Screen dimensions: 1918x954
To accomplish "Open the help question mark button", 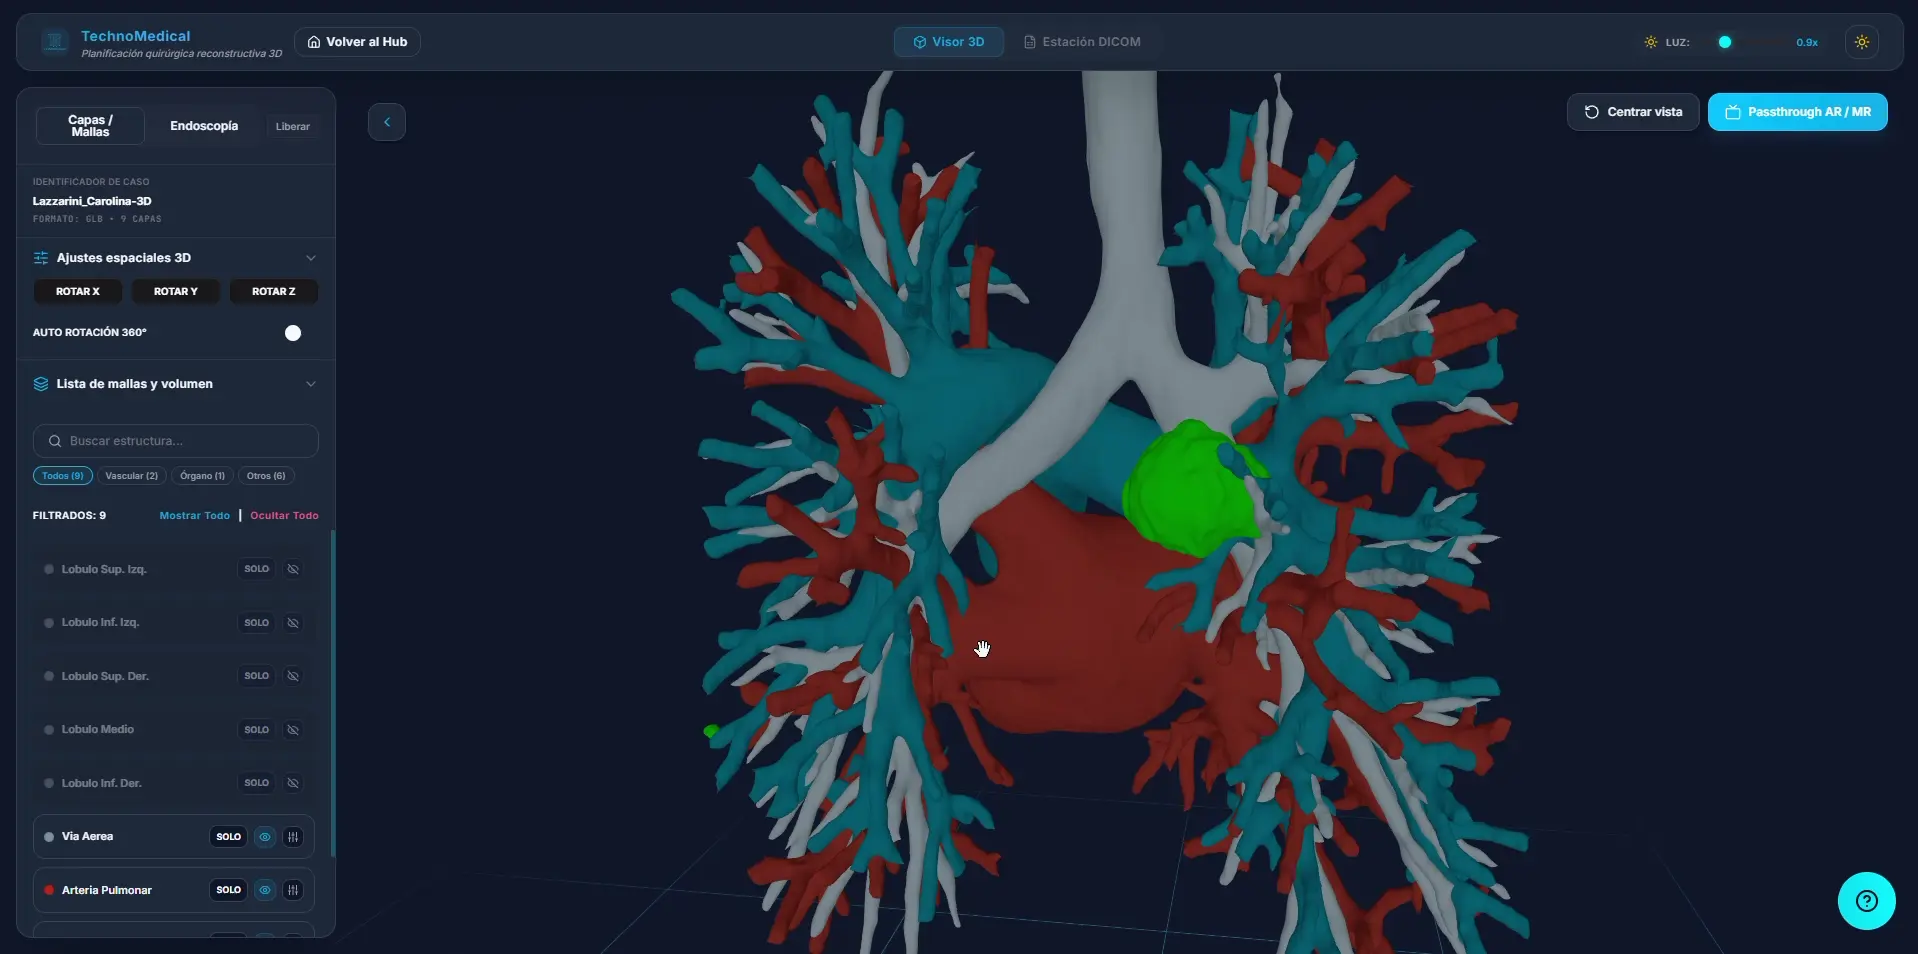I will click(1866, 901).
